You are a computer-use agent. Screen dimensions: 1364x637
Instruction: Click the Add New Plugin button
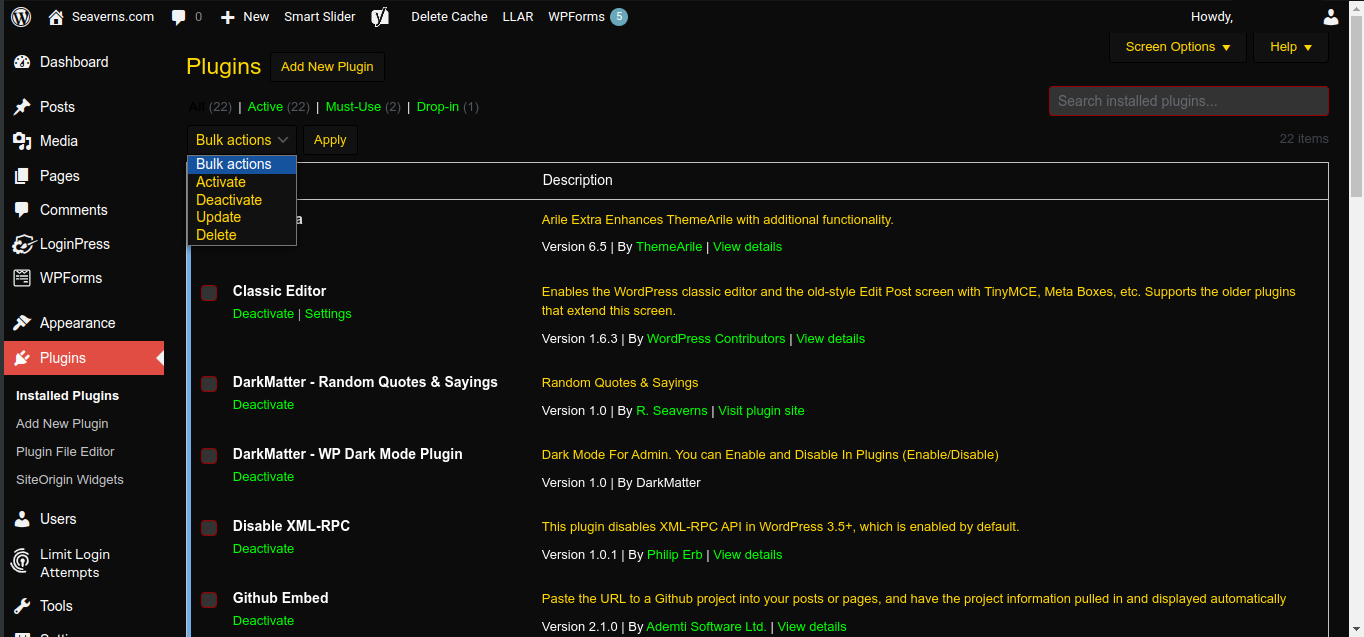[x=327, y=67]
